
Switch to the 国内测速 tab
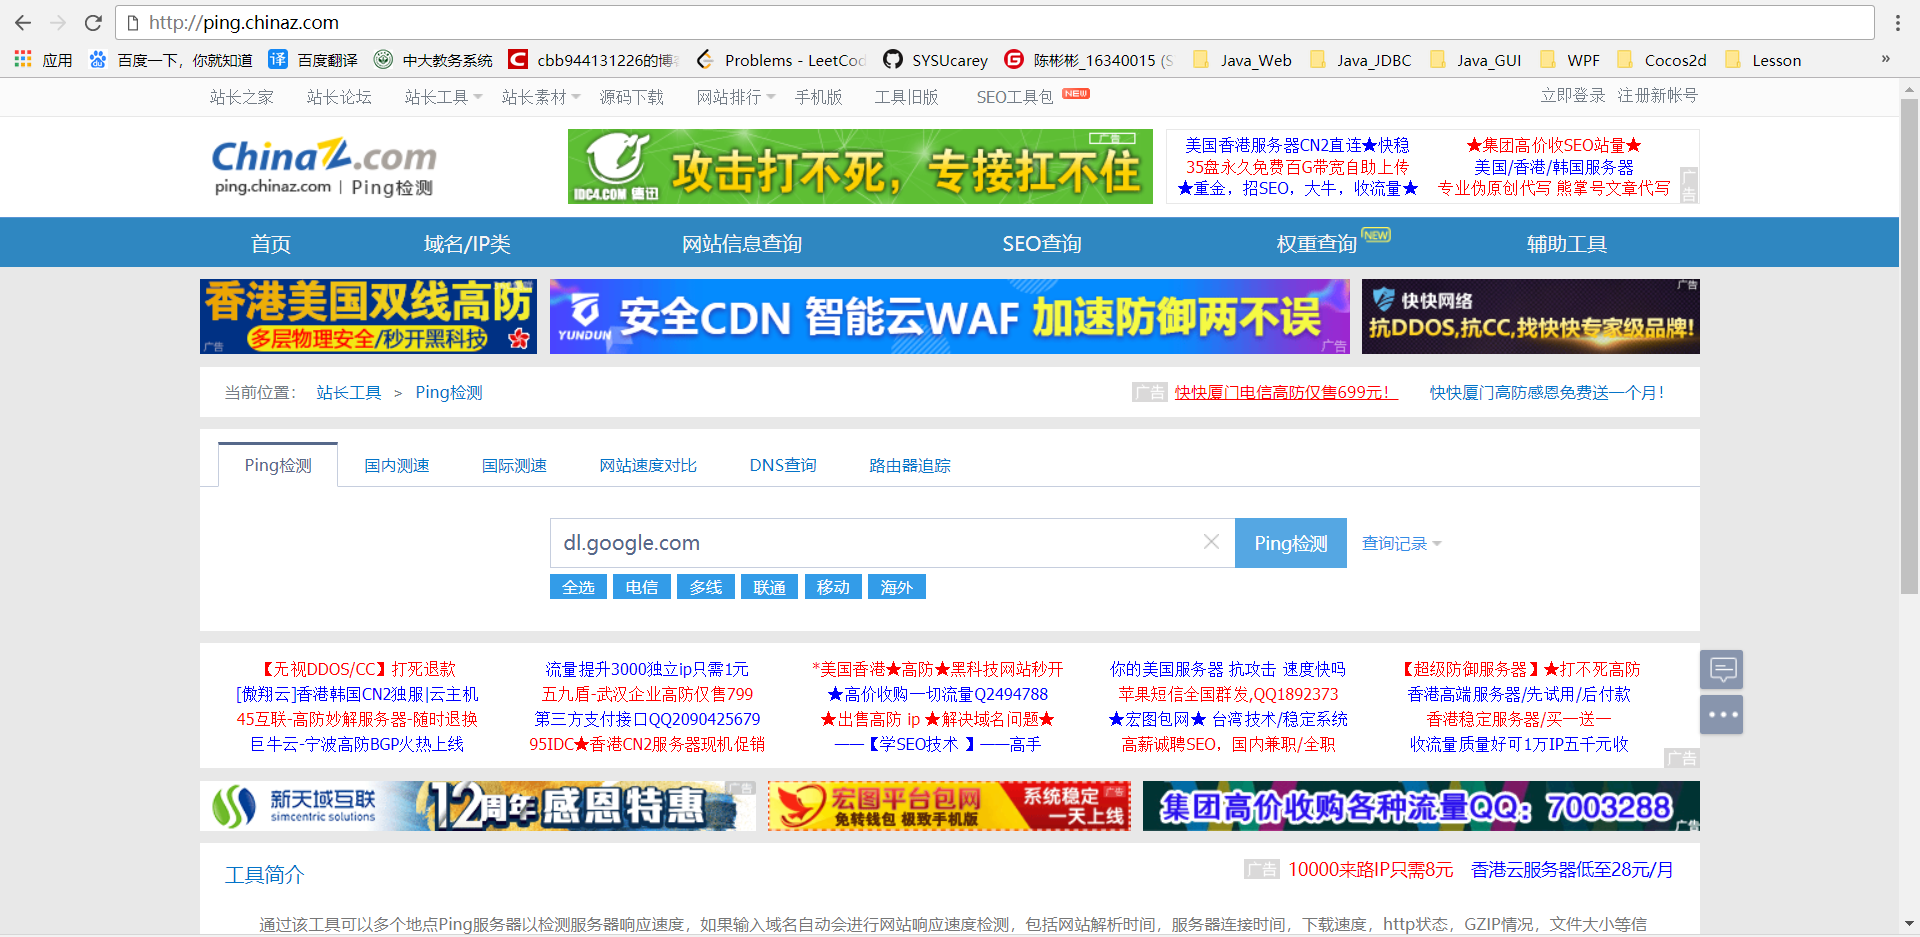tap(397, 465)
